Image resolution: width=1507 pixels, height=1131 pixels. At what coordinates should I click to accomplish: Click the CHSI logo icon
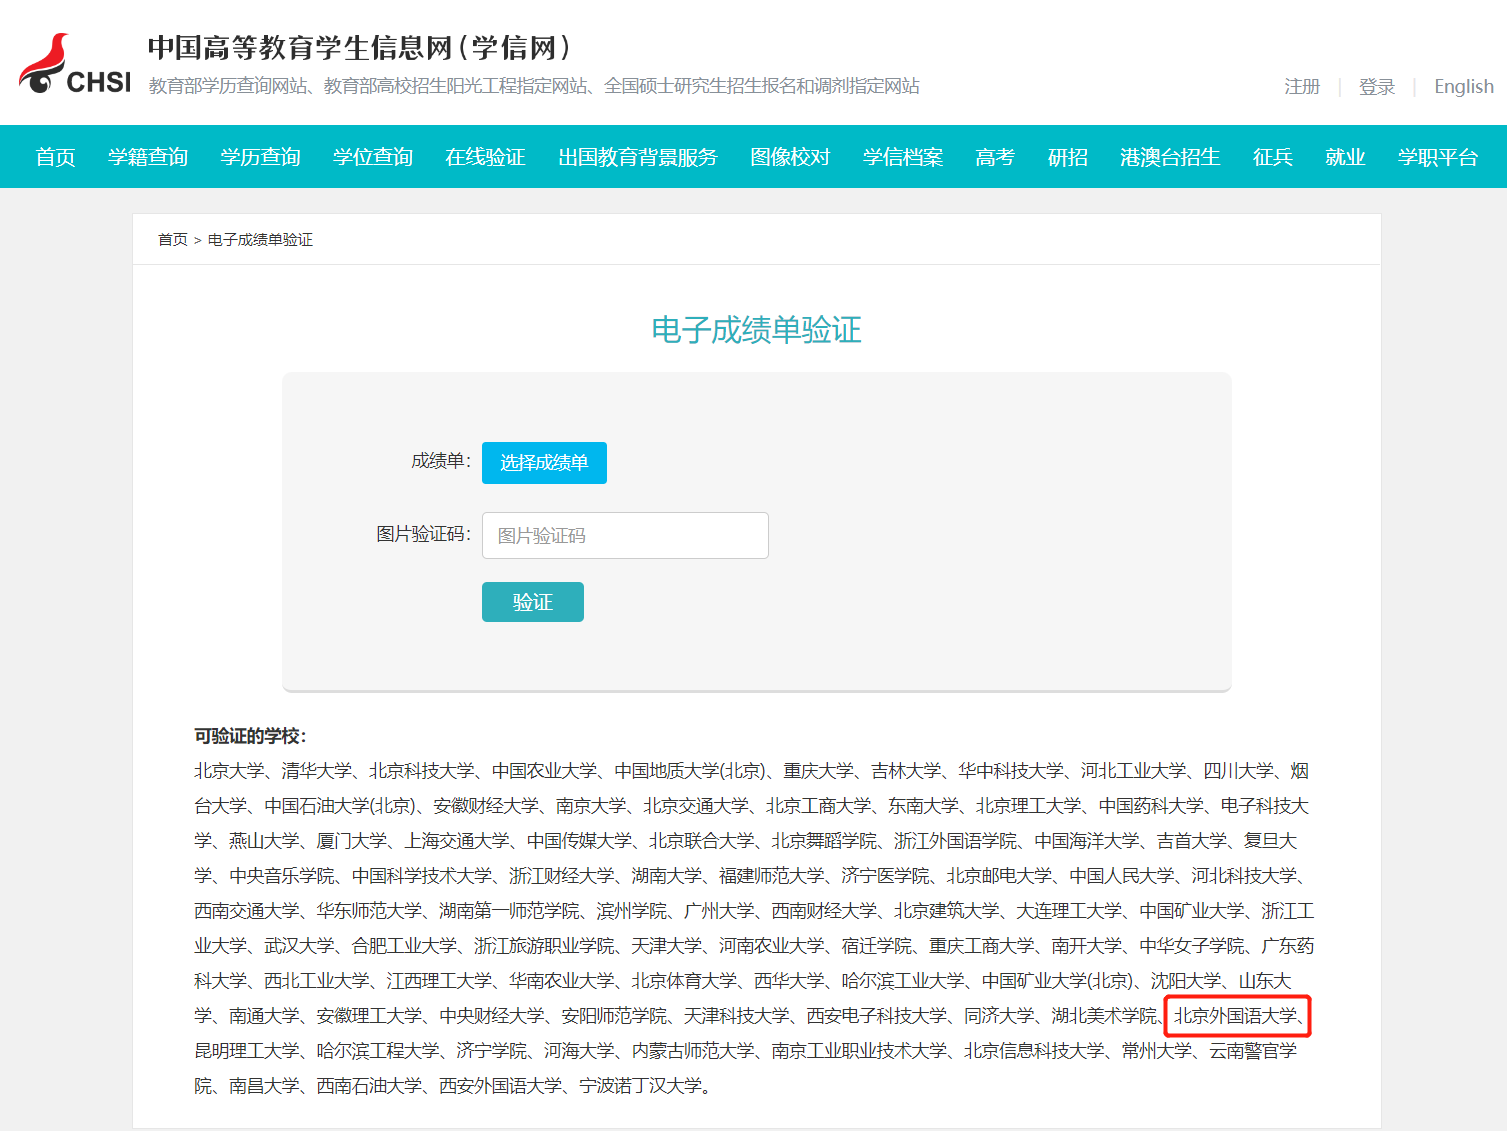(74, 66)
